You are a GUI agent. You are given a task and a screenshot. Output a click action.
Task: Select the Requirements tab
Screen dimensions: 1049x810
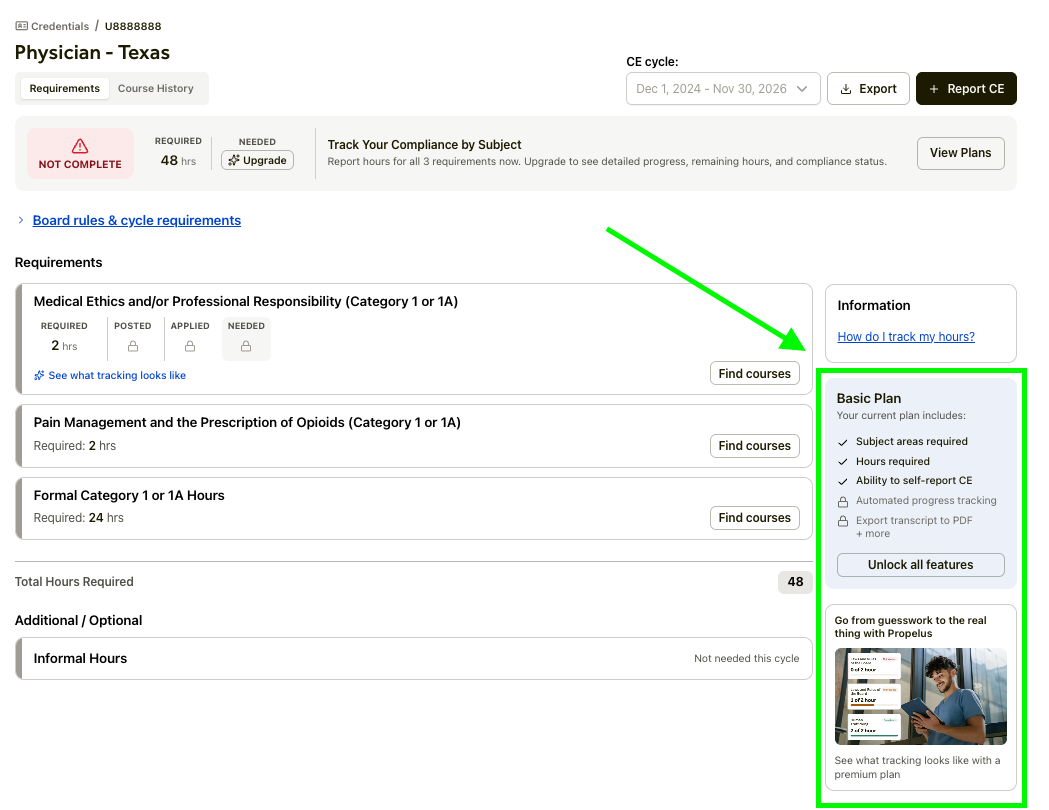[x=65, y=88]
